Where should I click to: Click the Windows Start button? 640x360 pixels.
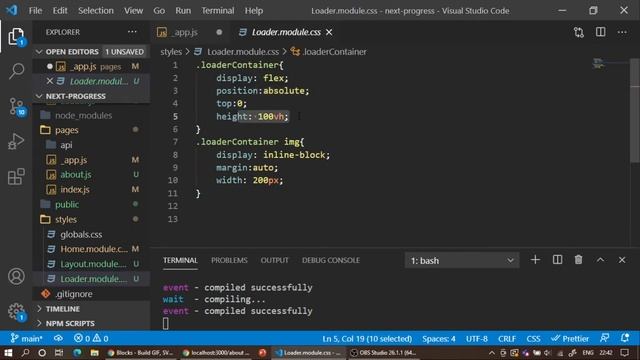point(8,353)
